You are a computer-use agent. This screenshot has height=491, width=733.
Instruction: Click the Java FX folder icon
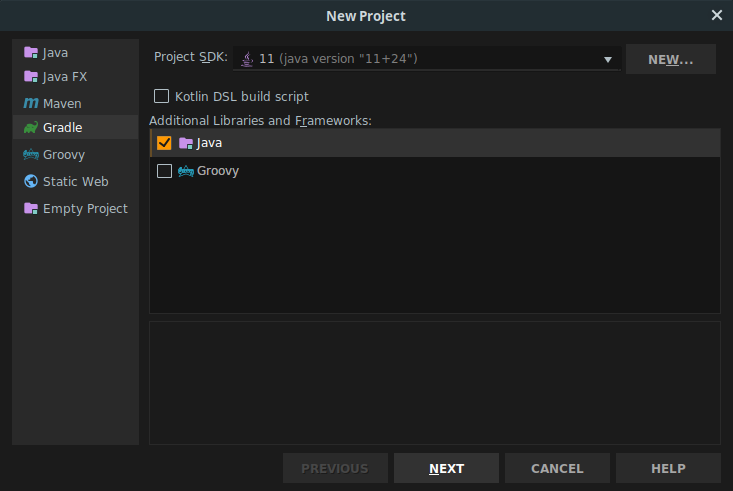[31, 76]
